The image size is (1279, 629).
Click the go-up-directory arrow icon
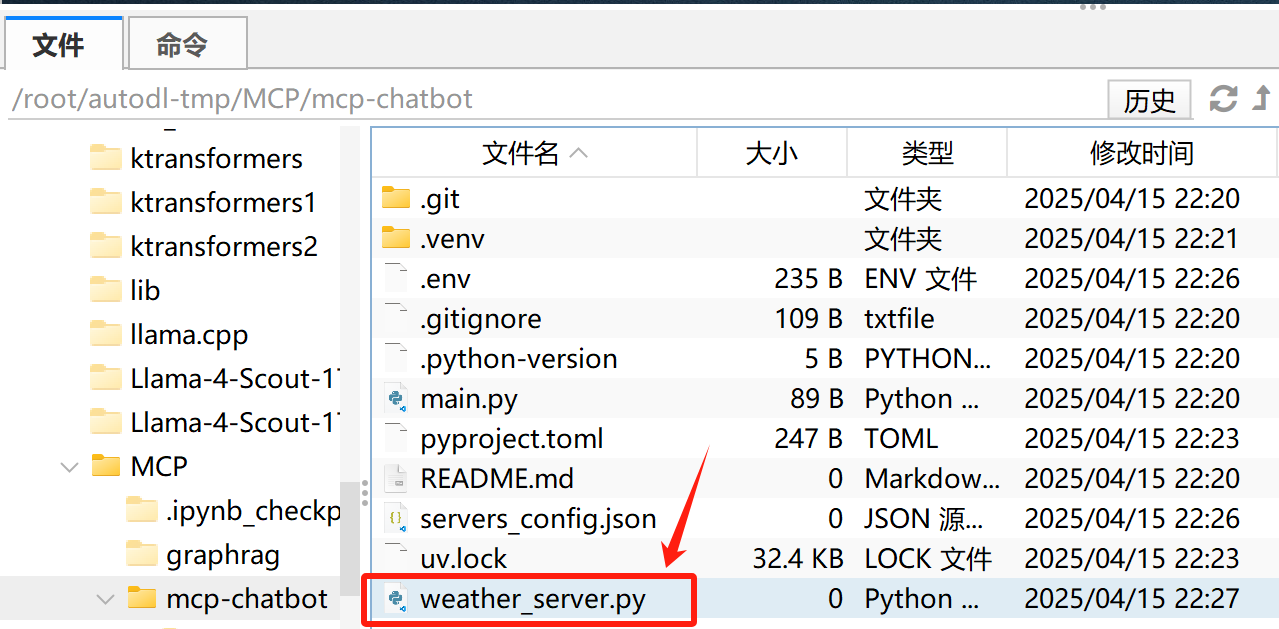(1262, 99)
